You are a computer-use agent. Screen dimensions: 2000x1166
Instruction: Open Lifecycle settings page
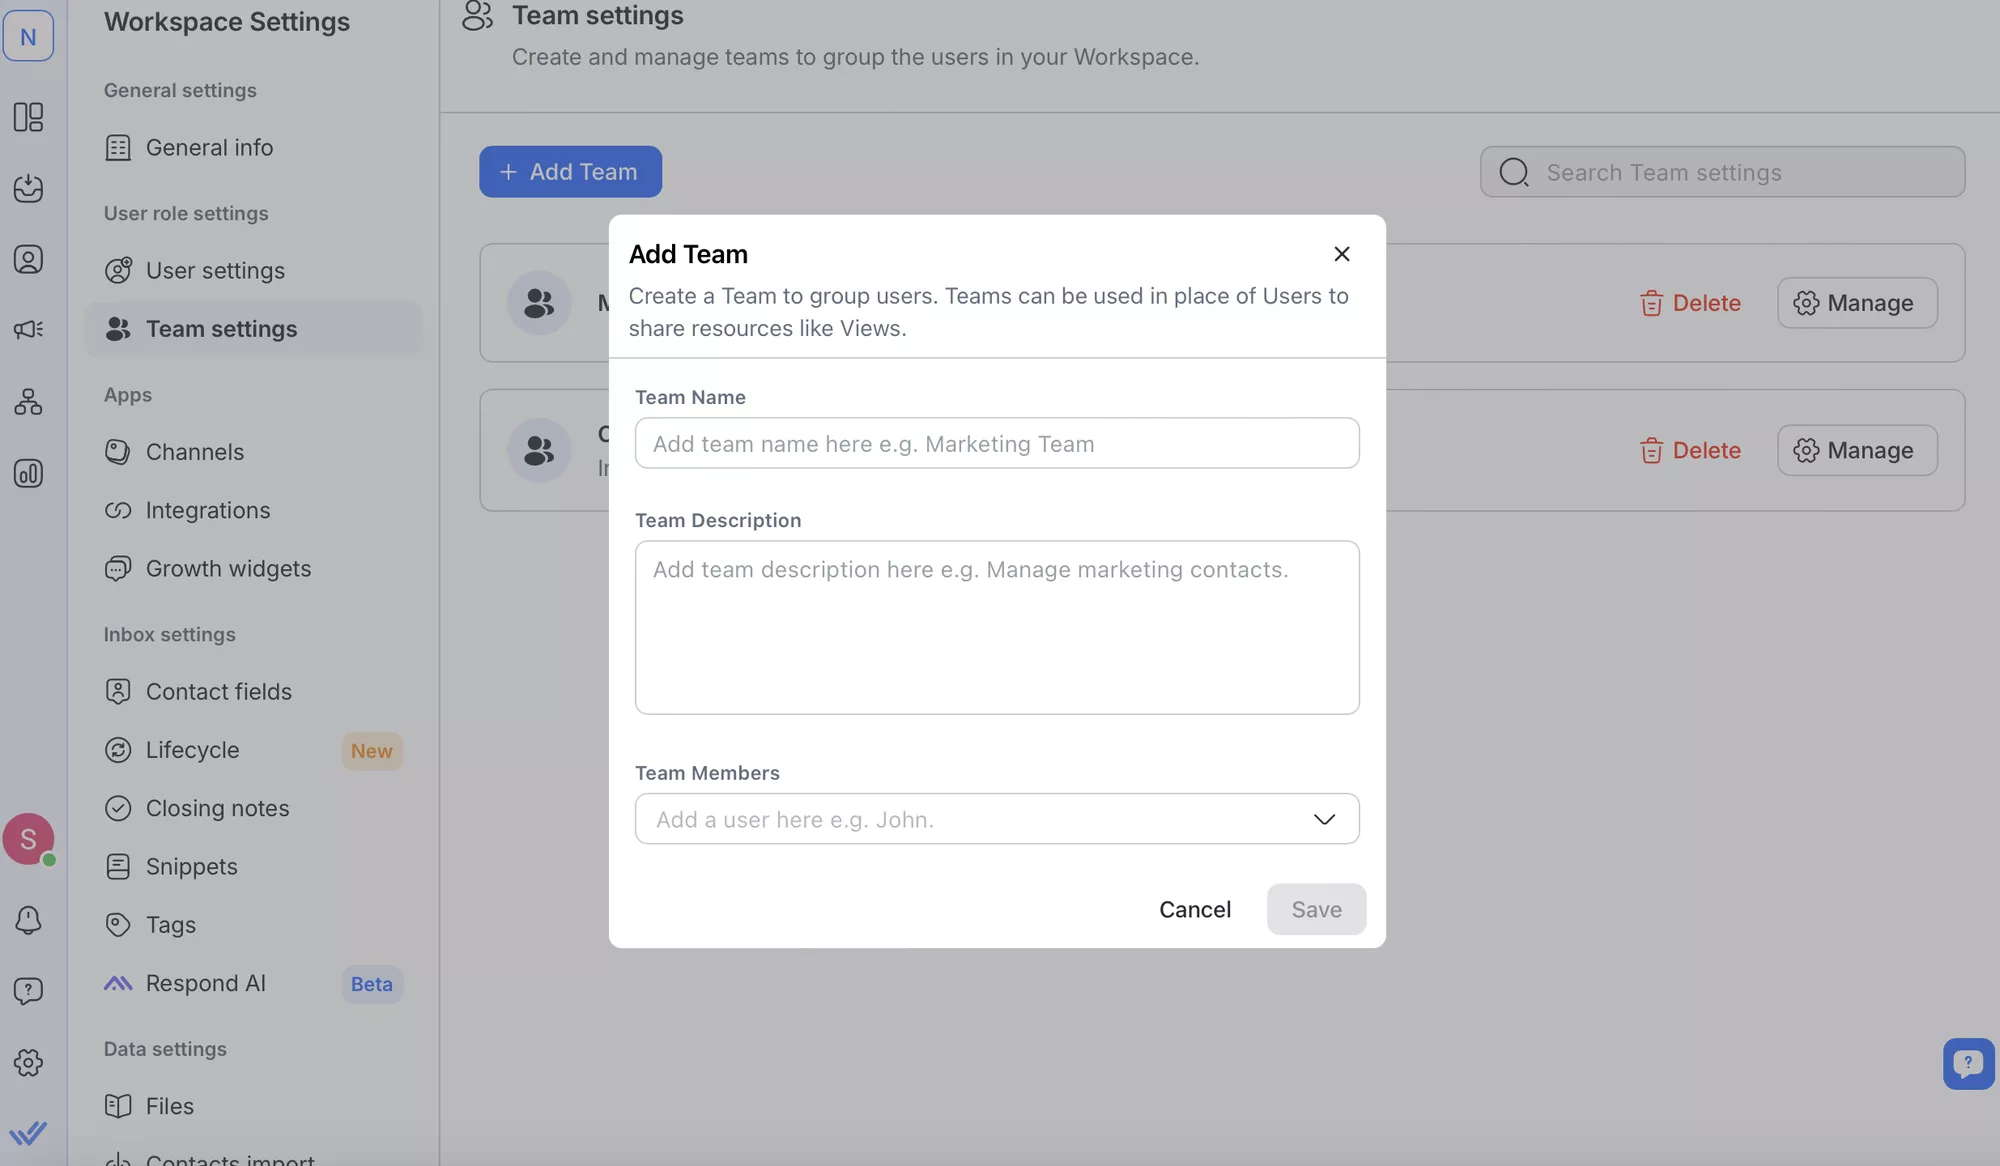click(192, 750)
